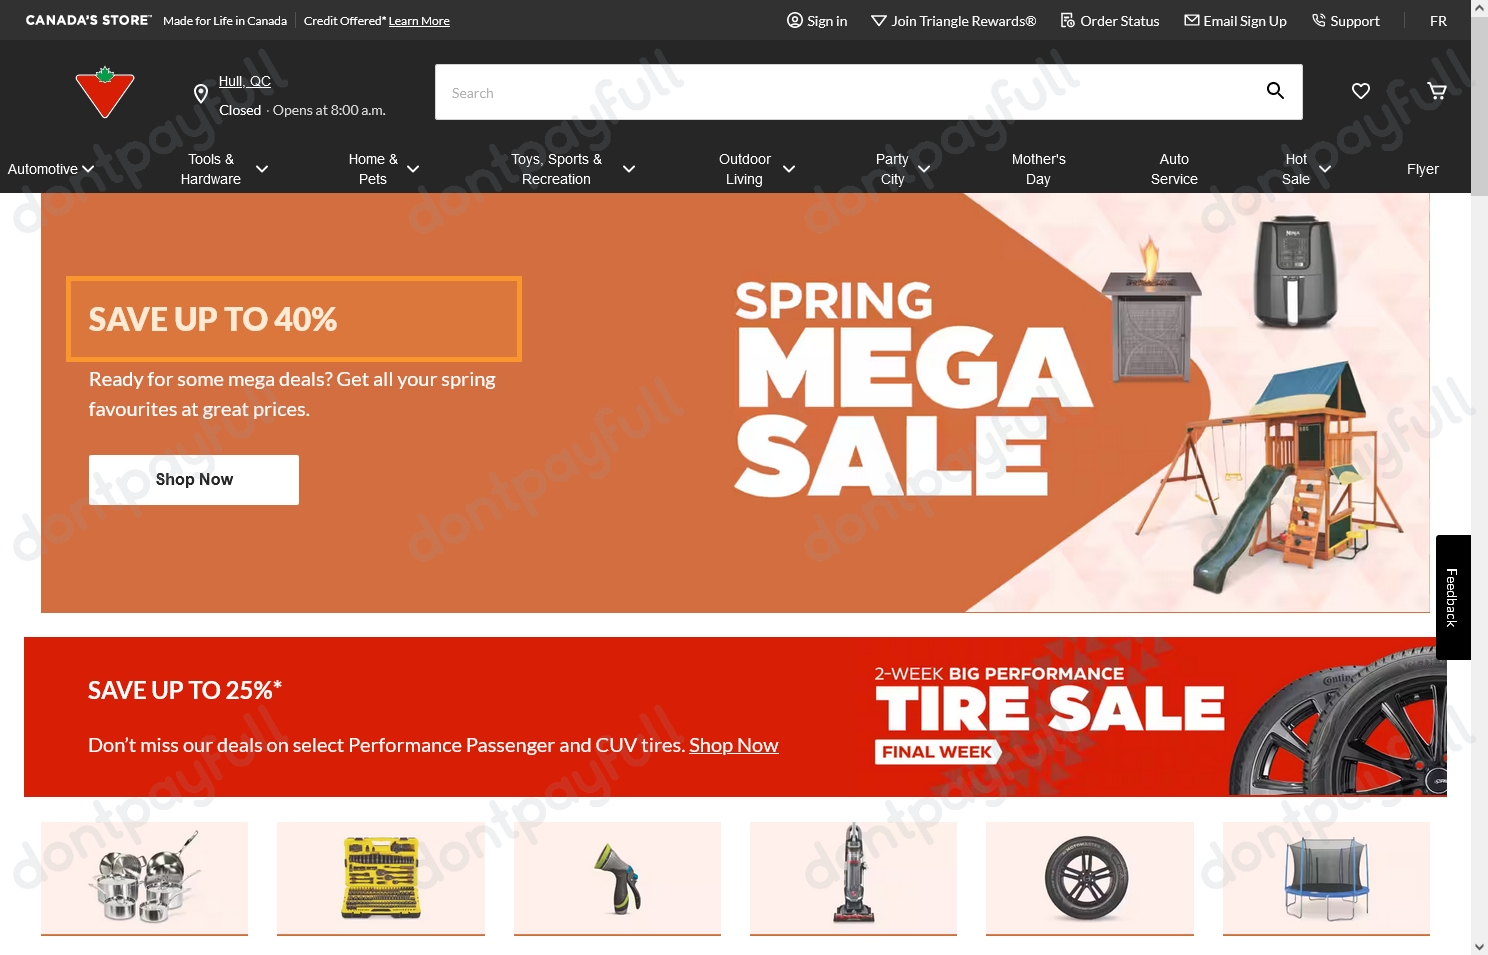
Task: Open the wishlist heart icon
Action: click(1361, 91)
